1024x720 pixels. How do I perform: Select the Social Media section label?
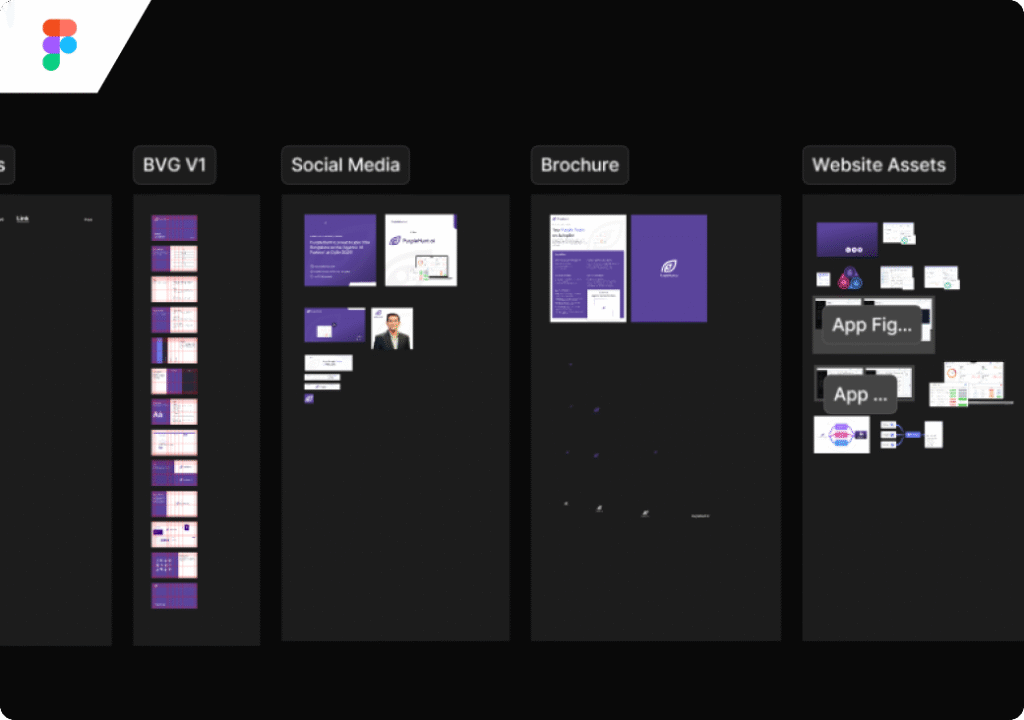(345, 165)
